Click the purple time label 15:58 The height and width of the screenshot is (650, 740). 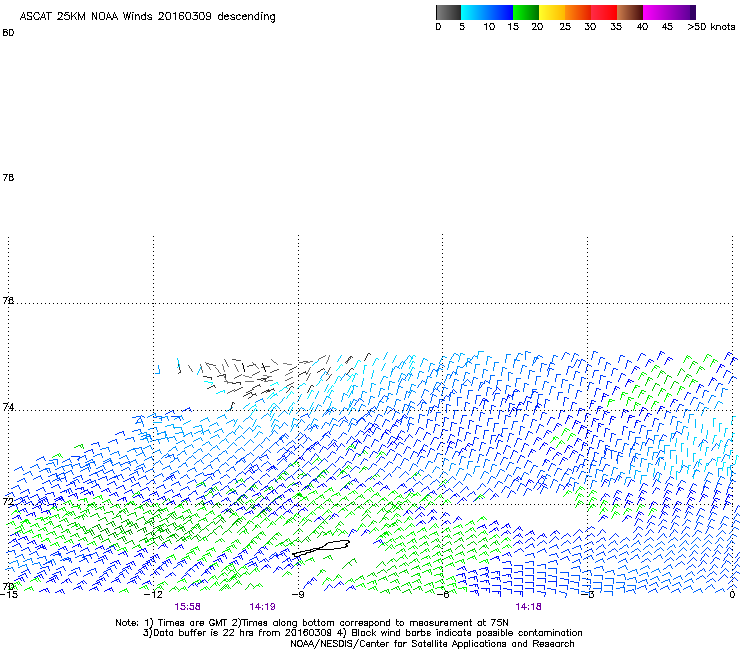[x=187, y=607]
